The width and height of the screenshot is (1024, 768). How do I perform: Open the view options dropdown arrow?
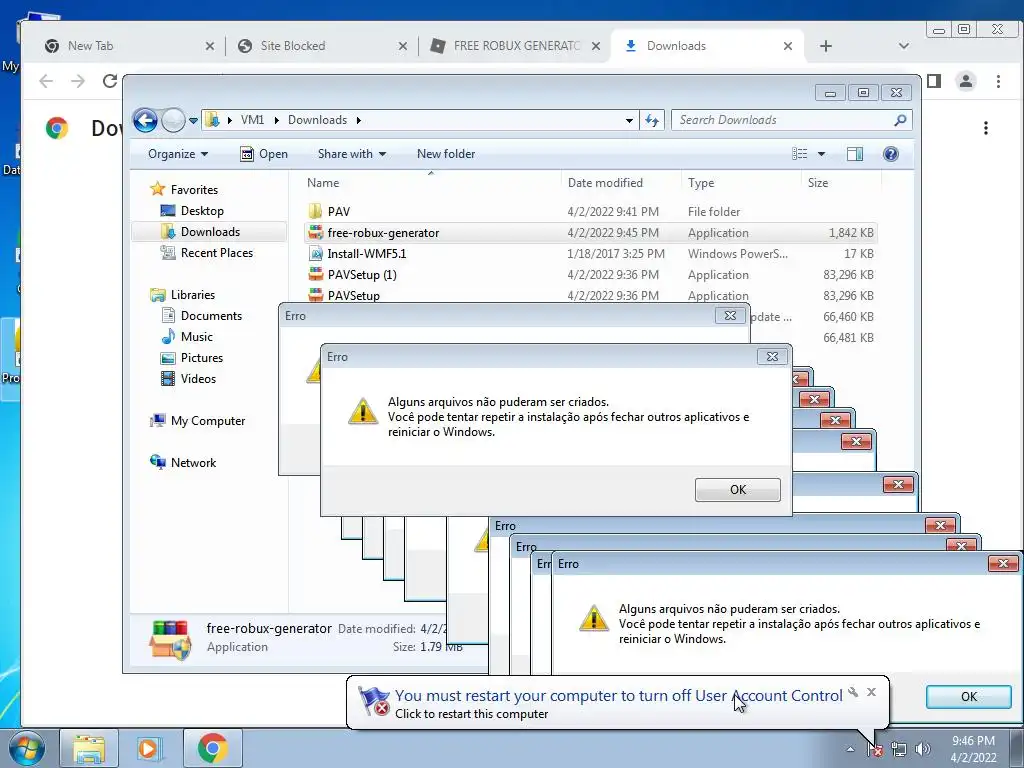click(x=822, y=154)
